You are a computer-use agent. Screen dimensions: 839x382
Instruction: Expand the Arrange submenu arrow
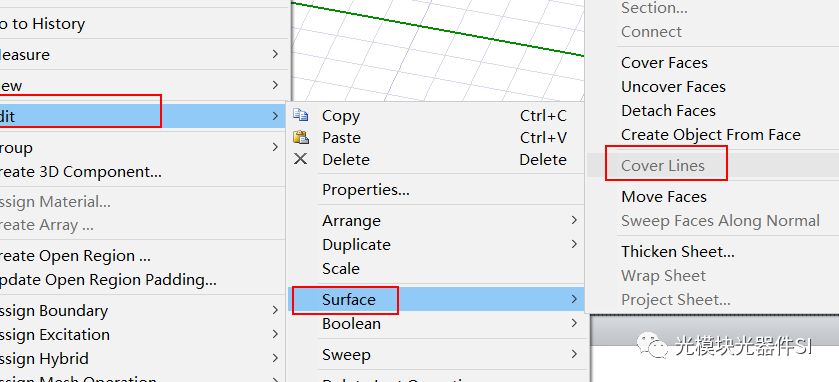(x=574, y=220)
